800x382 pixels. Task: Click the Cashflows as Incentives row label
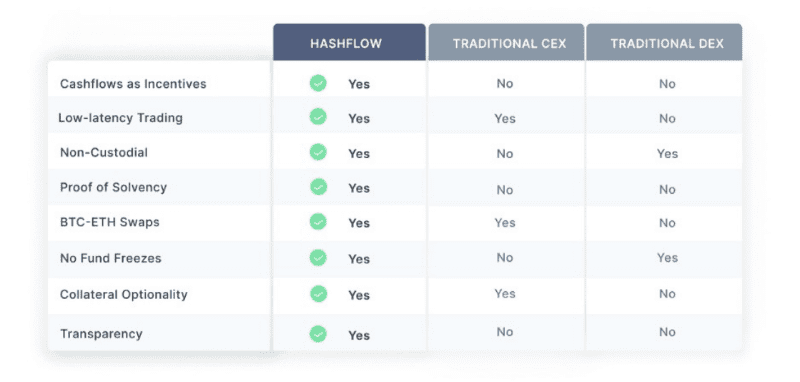(133, 84)
